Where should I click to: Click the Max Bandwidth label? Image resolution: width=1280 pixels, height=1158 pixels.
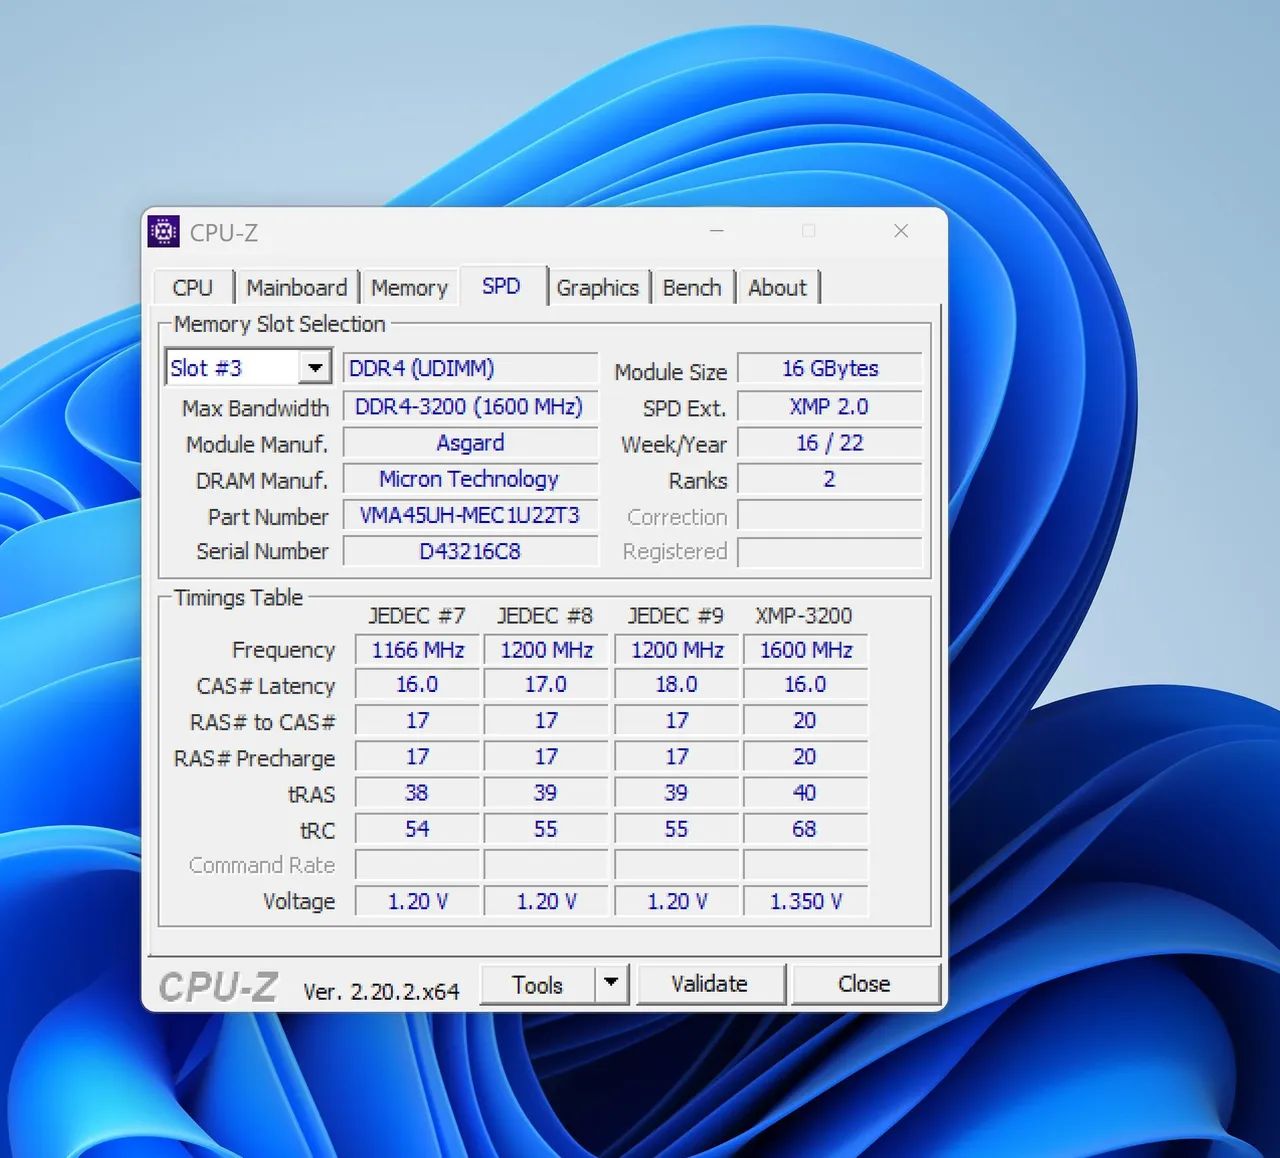pos(255,408)
